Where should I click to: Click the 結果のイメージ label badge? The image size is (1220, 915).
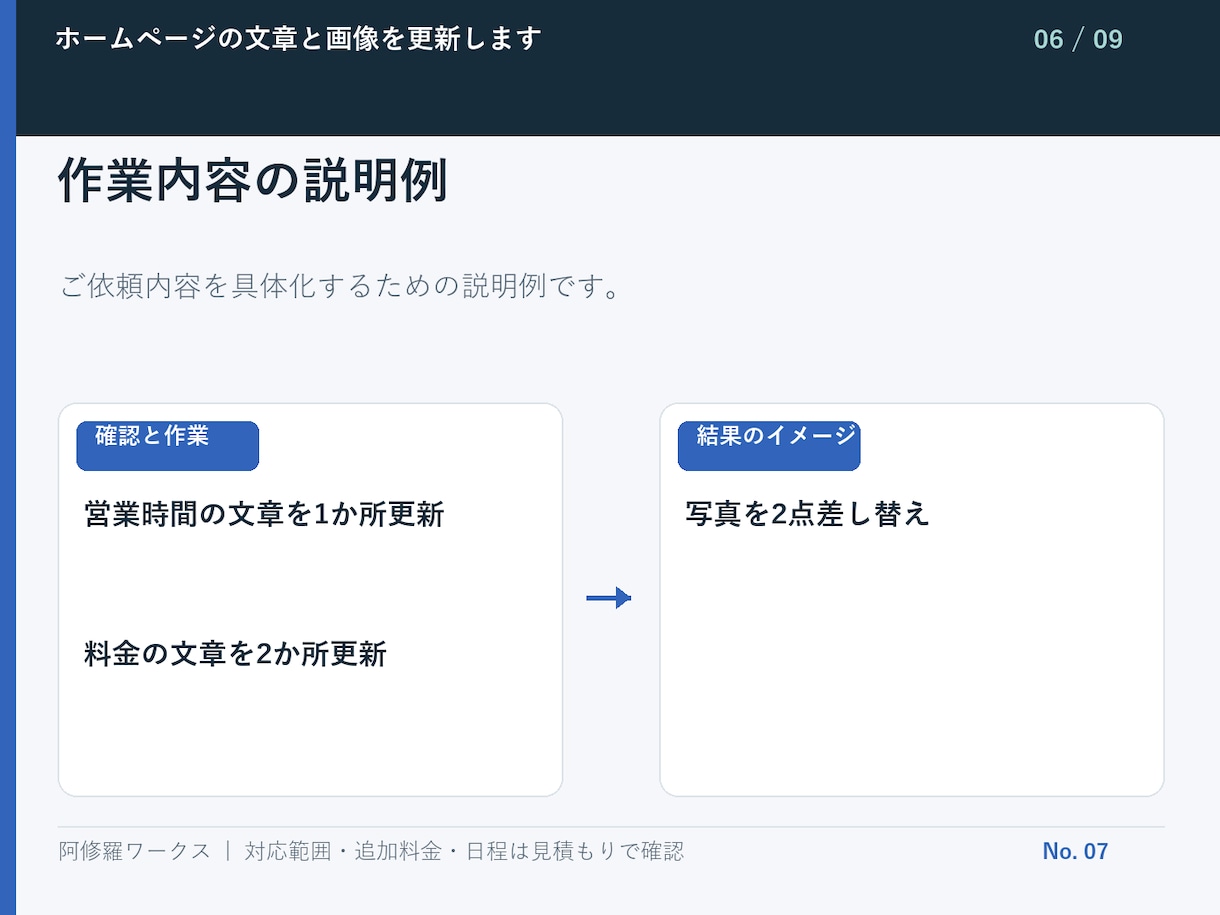(x=769, y=446)
